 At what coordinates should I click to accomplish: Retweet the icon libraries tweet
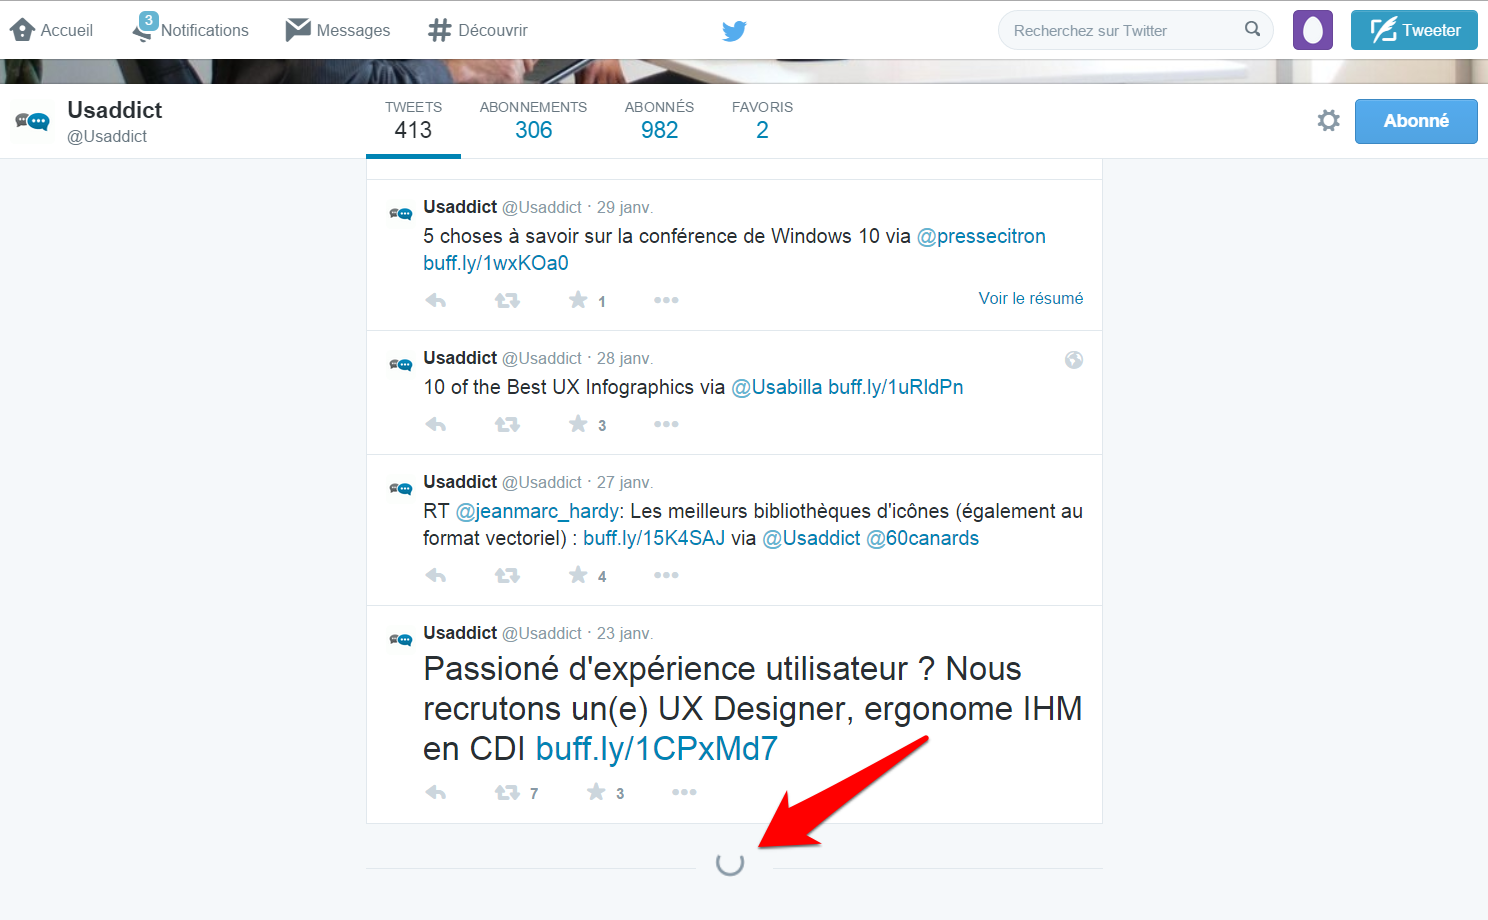(x=507, y=575)
